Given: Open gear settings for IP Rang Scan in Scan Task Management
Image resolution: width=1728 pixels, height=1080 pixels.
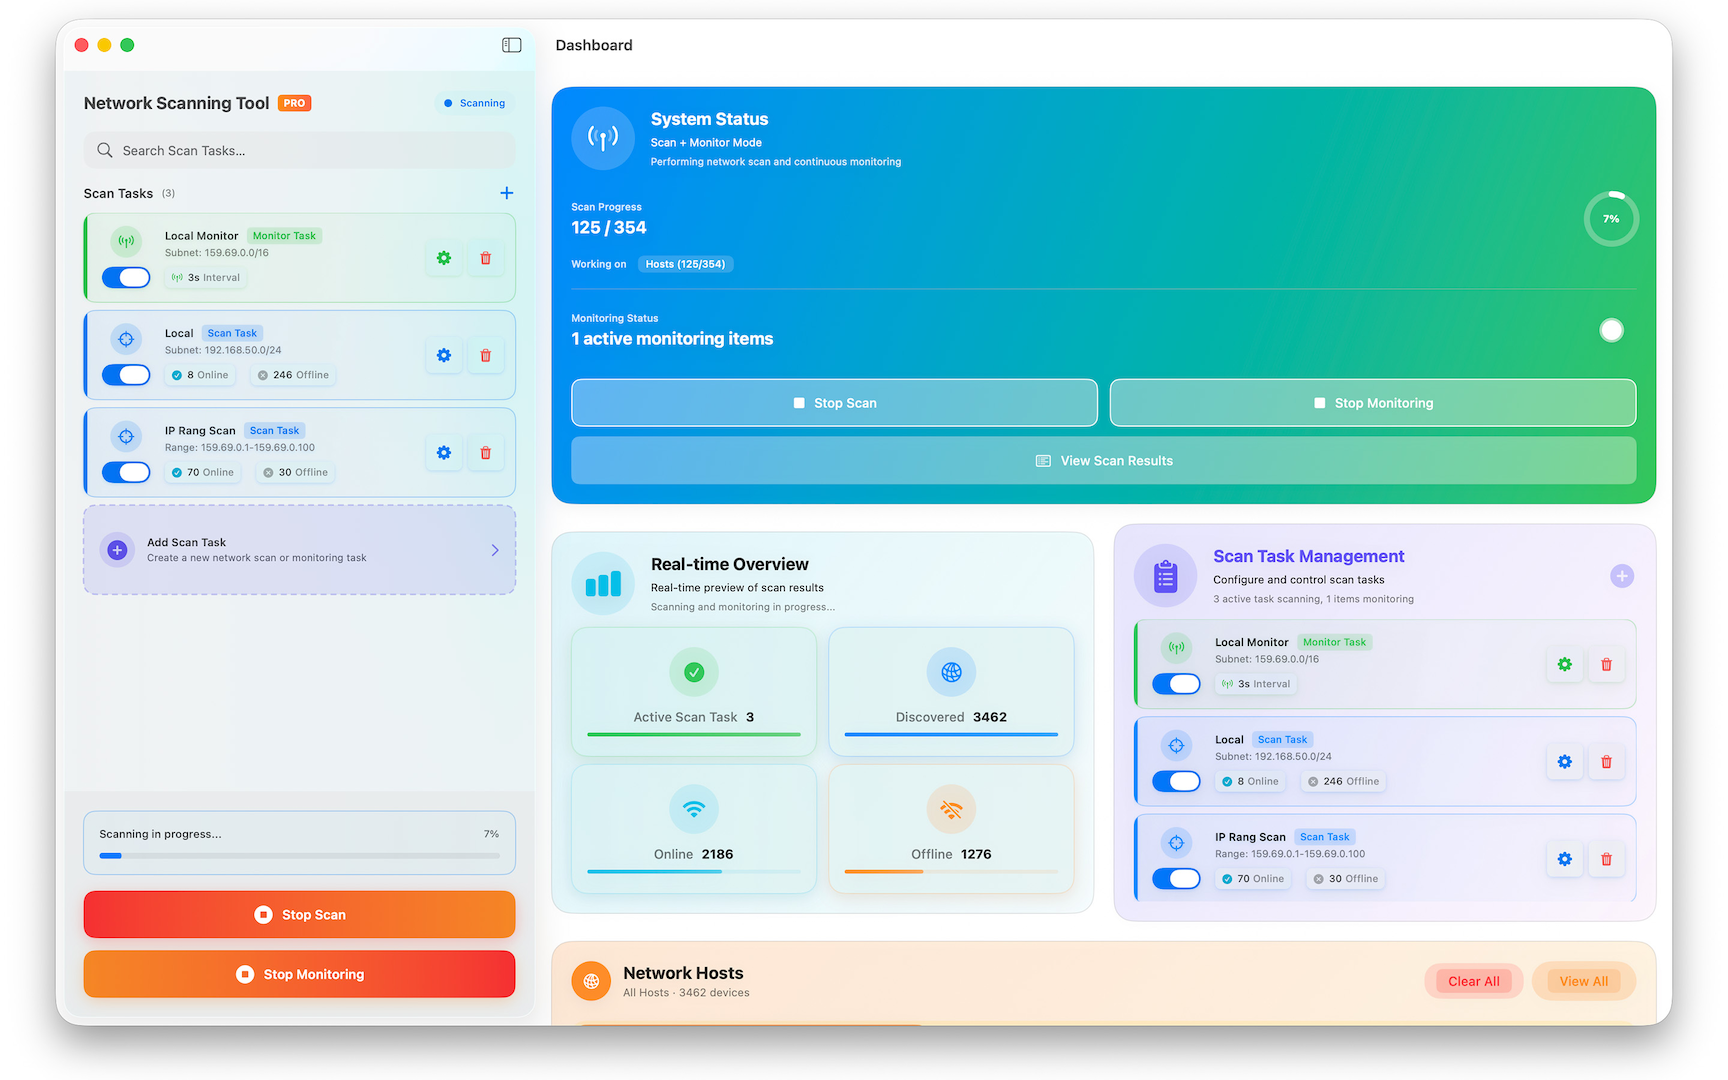Looking at the screenshot, I should (x=1564, y=859).
